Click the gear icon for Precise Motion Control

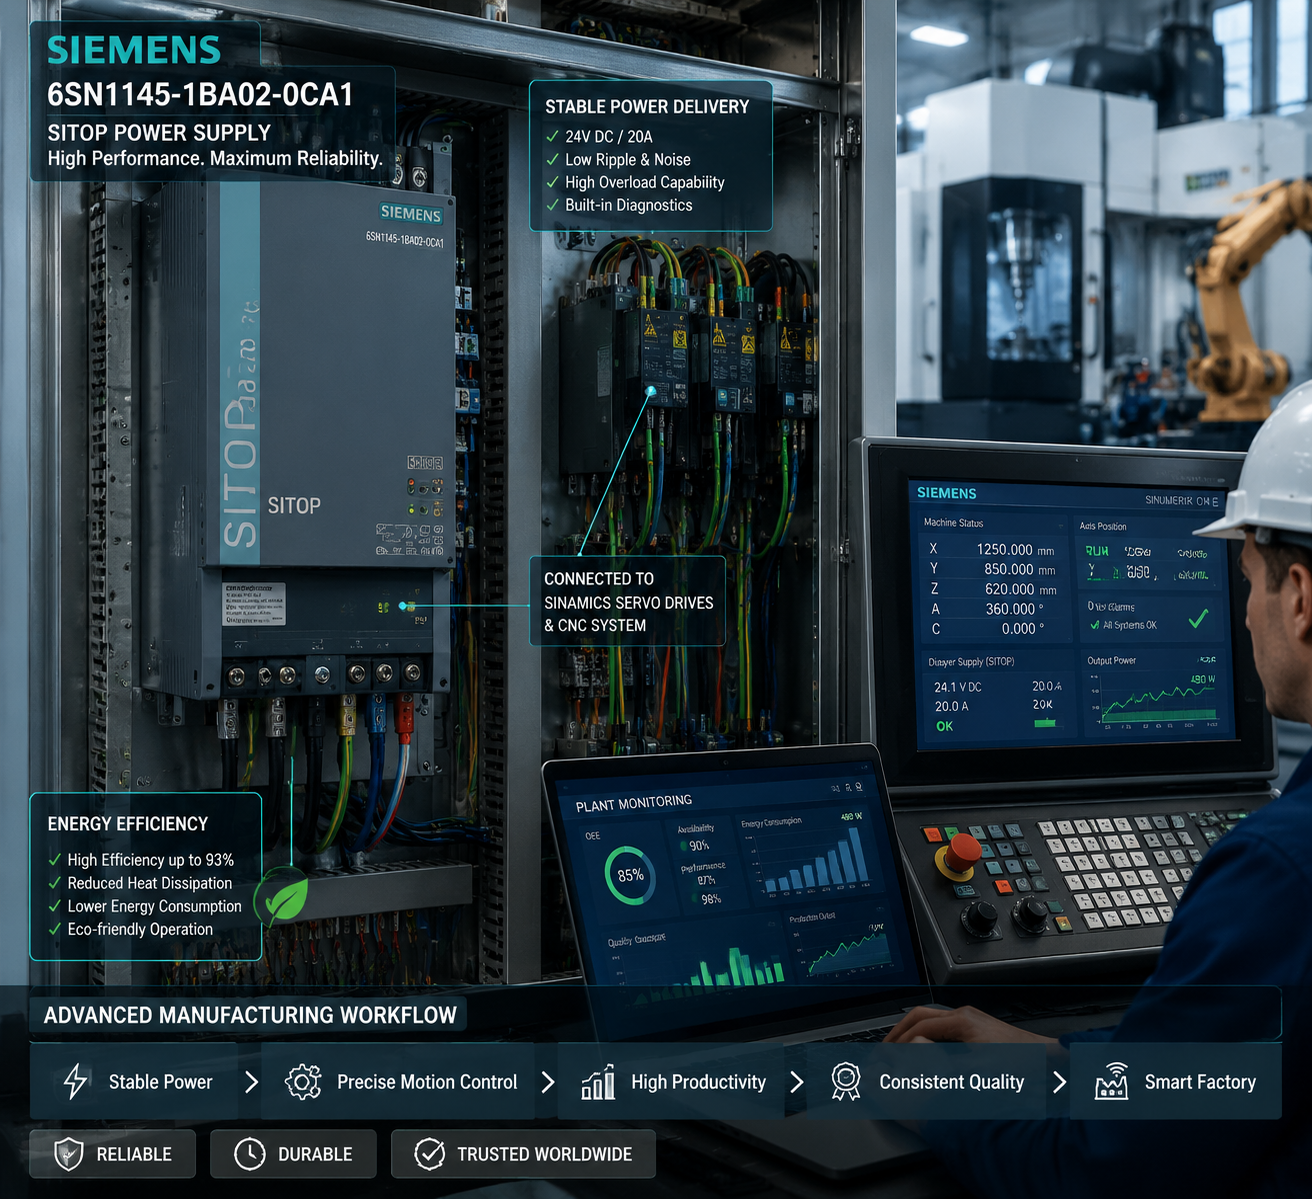pos(303,1082)
